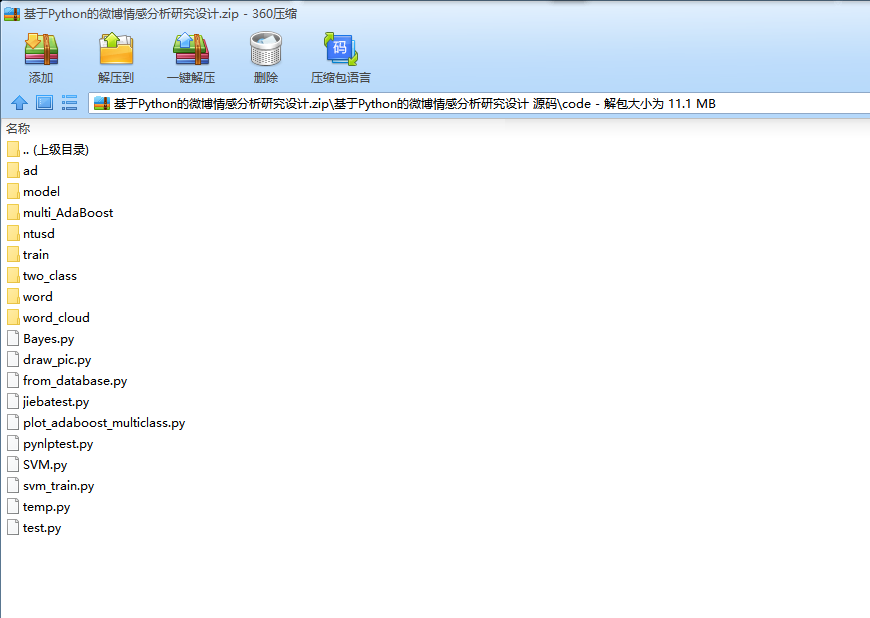Select the train folder icon

(13, 255)
